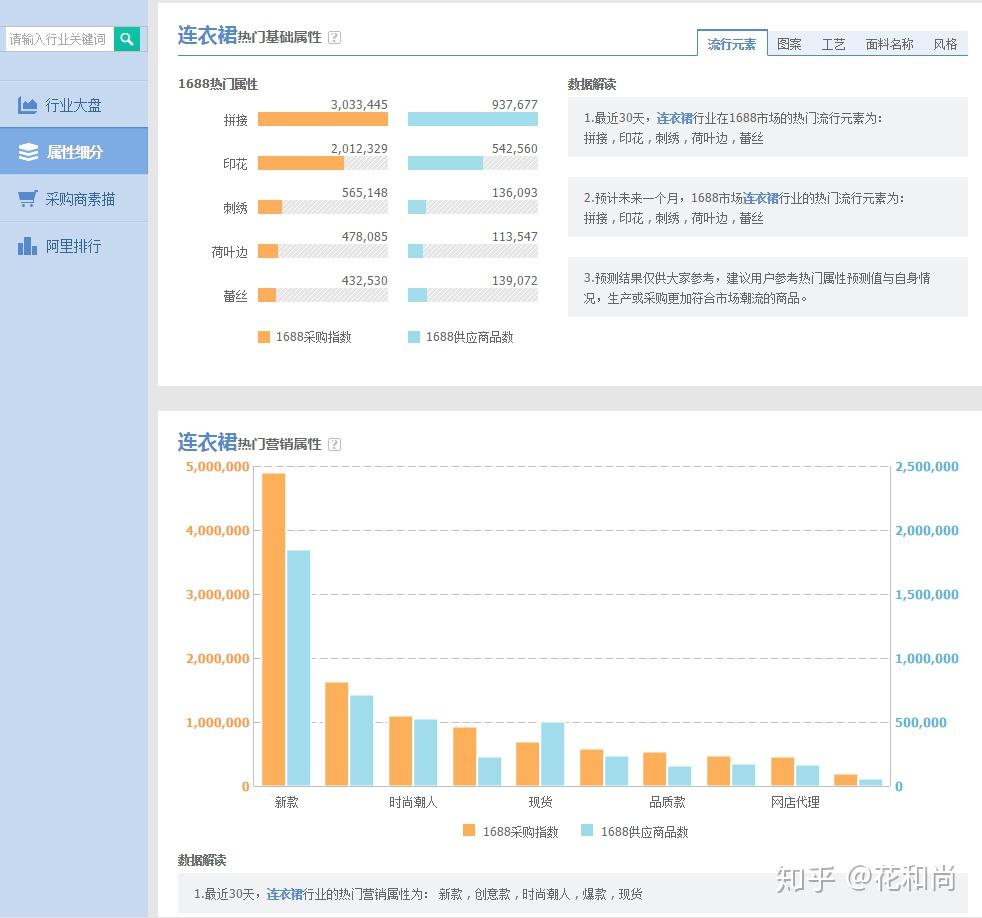982x918 pixels.
Task: Toggle lower chart 1688采购指数 legend swatch
Action: click(x=468, y=830)
